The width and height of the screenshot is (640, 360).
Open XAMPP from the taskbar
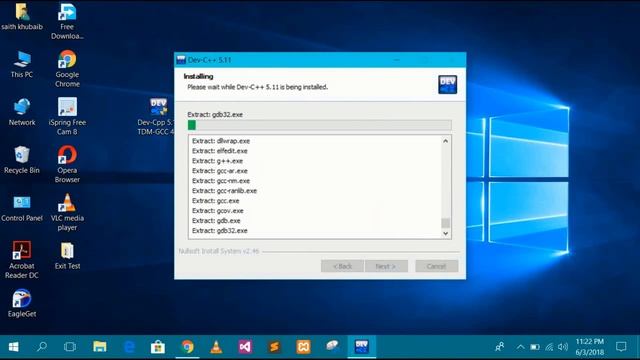coord(303,347)
